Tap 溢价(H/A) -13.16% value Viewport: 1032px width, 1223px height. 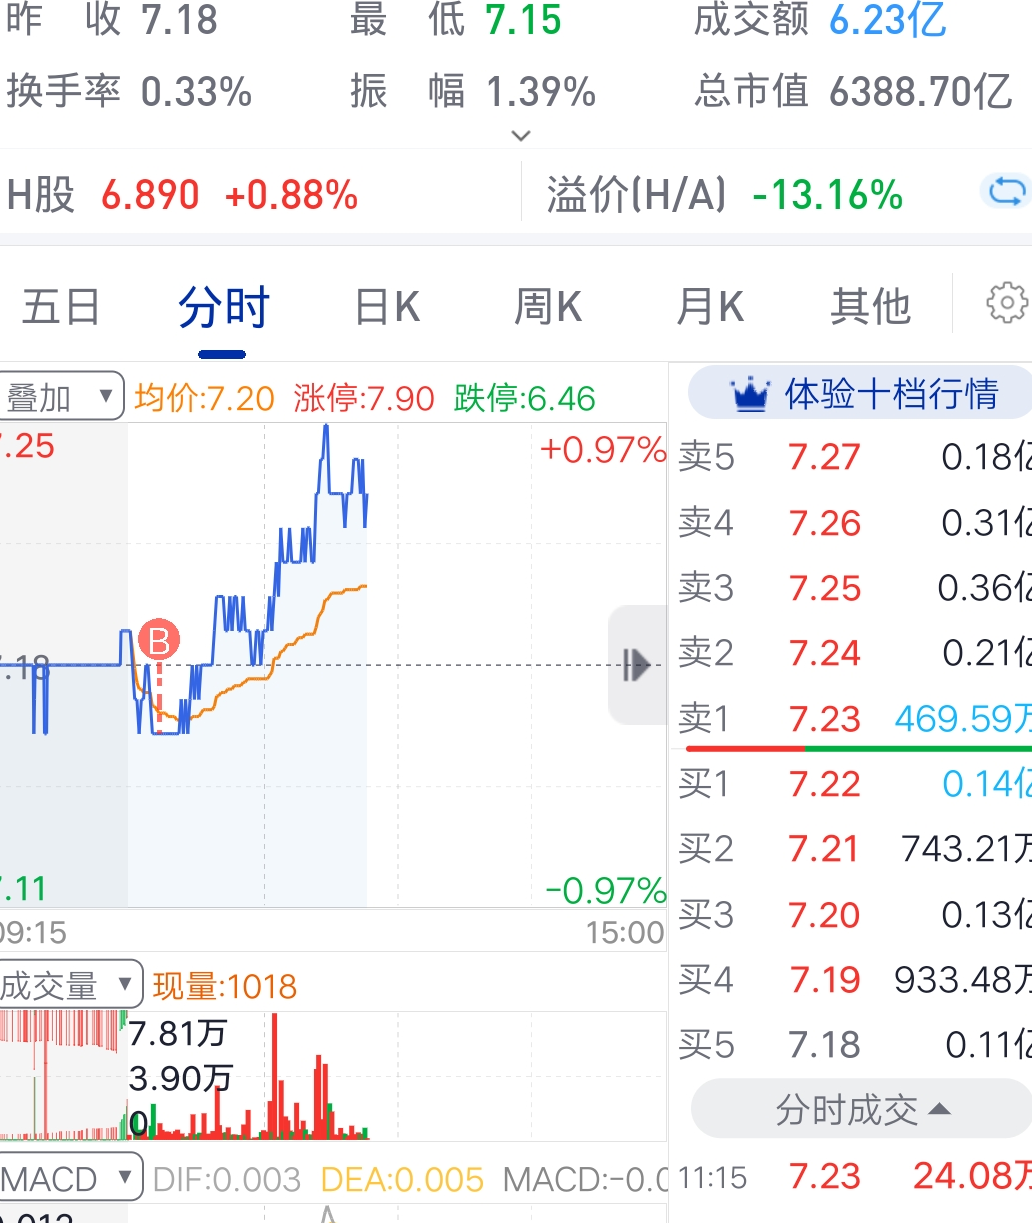point(827,194)
